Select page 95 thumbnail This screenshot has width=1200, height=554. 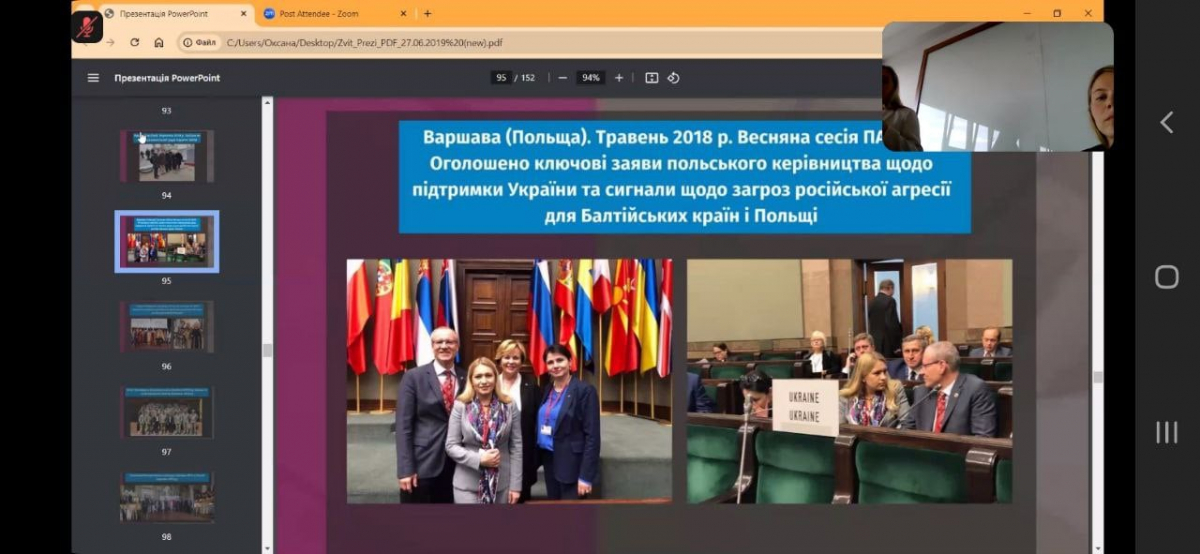tap(166, 241)
